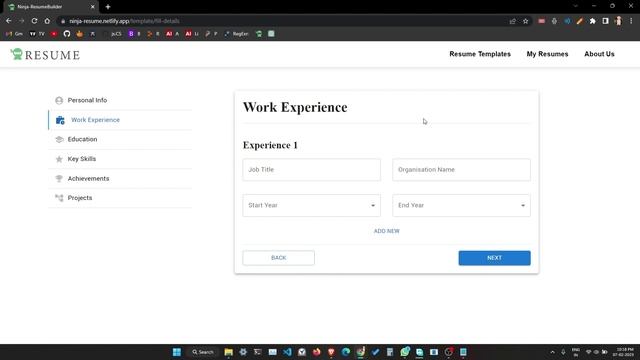Show hidden system tray icons
Viewport: 640px width, 360px height.
click(x=552, y=352)
